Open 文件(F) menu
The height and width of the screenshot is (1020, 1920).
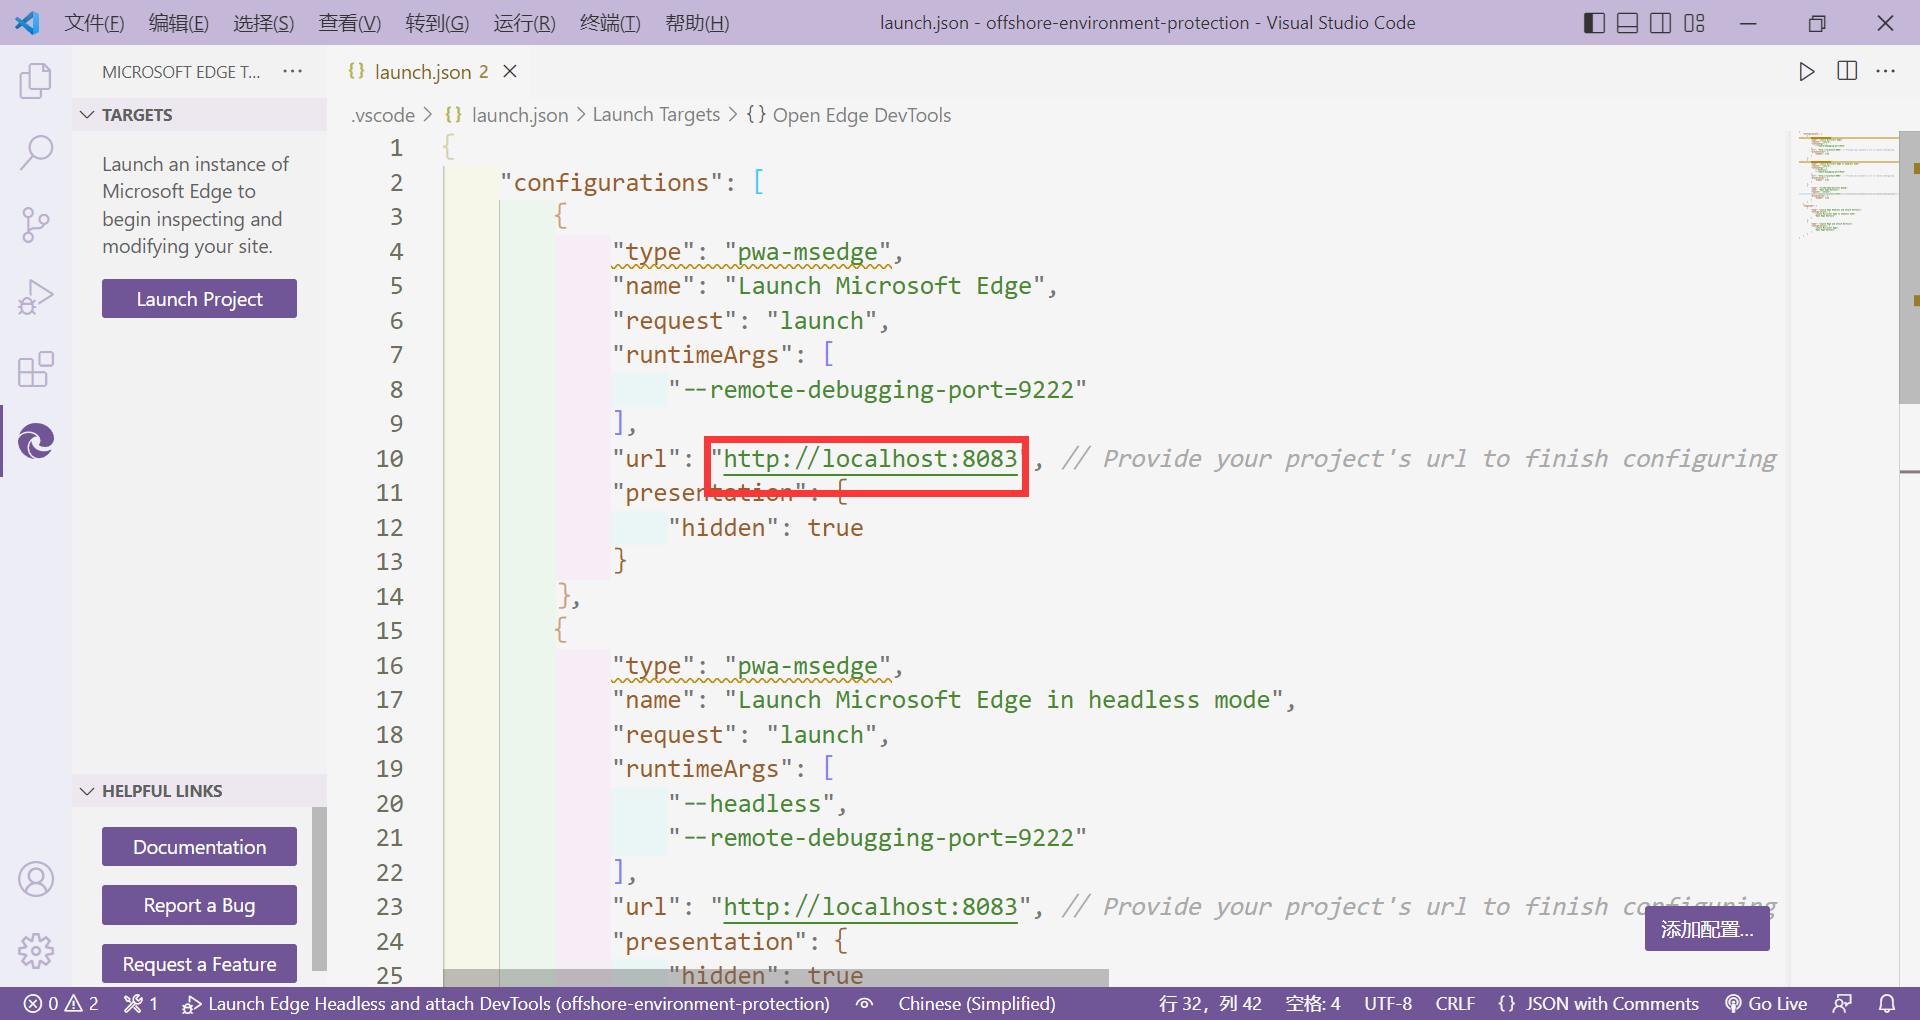click(95, 23)
